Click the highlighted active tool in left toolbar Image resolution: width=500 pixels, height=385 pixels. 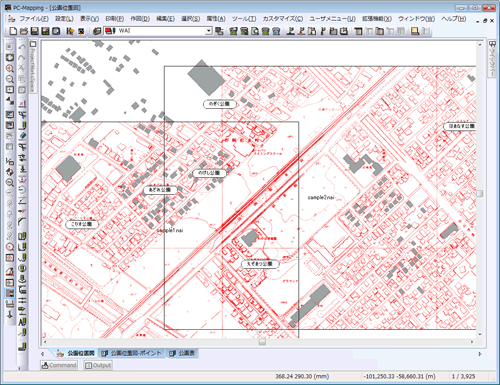(x=10, y=293)
